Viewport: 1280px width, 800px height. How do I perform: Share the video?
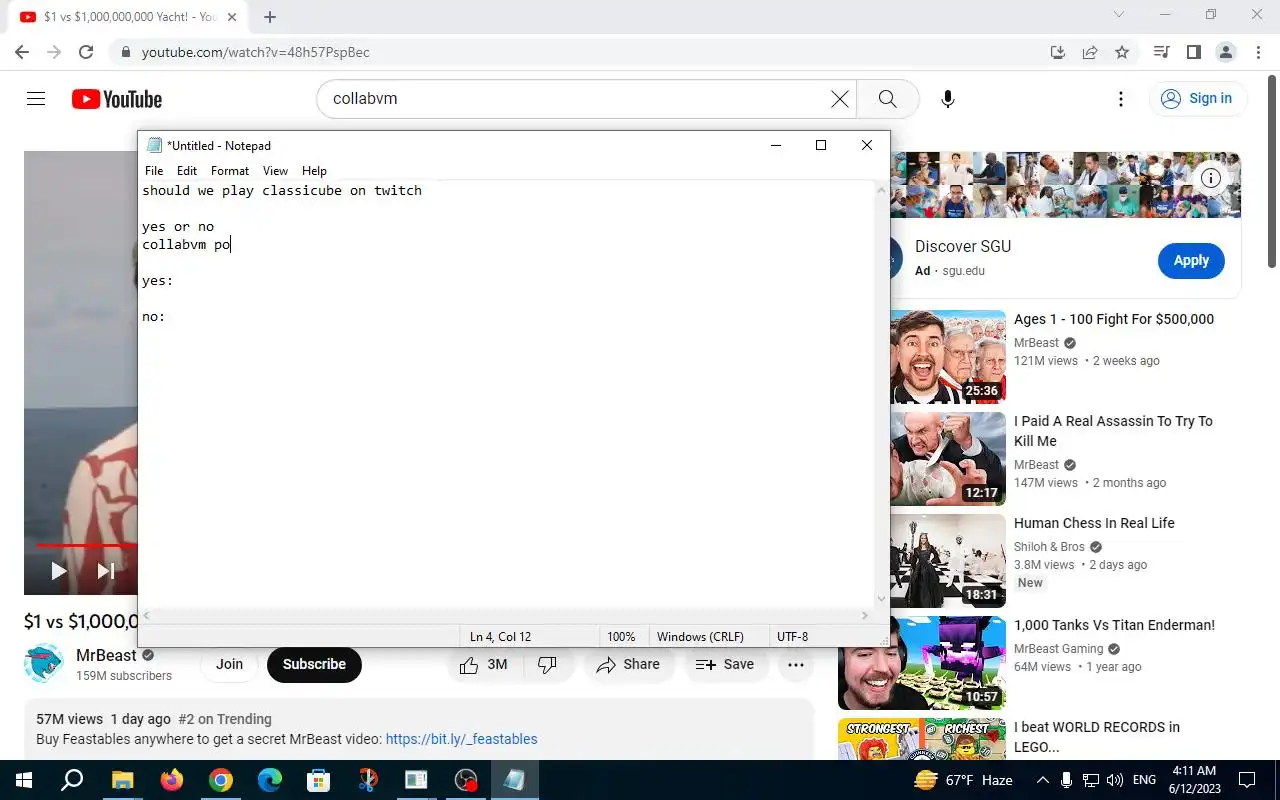628,664
